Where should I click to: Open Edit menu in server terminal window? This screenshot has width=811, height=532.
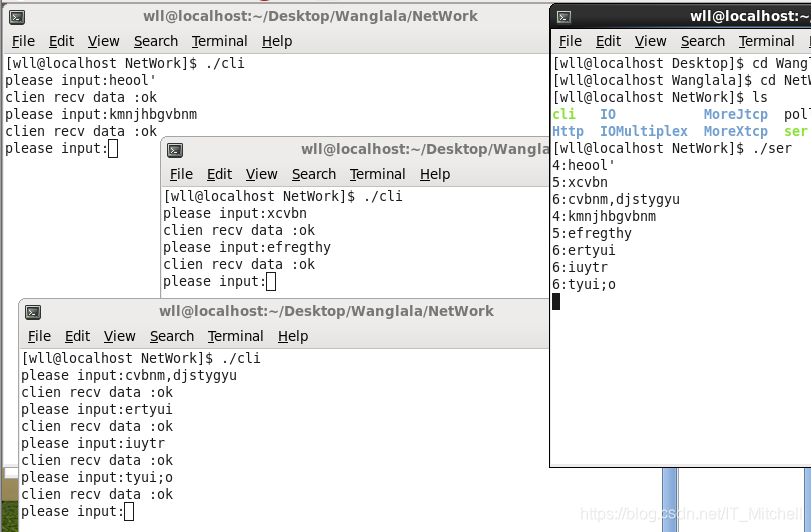[608, 41]
